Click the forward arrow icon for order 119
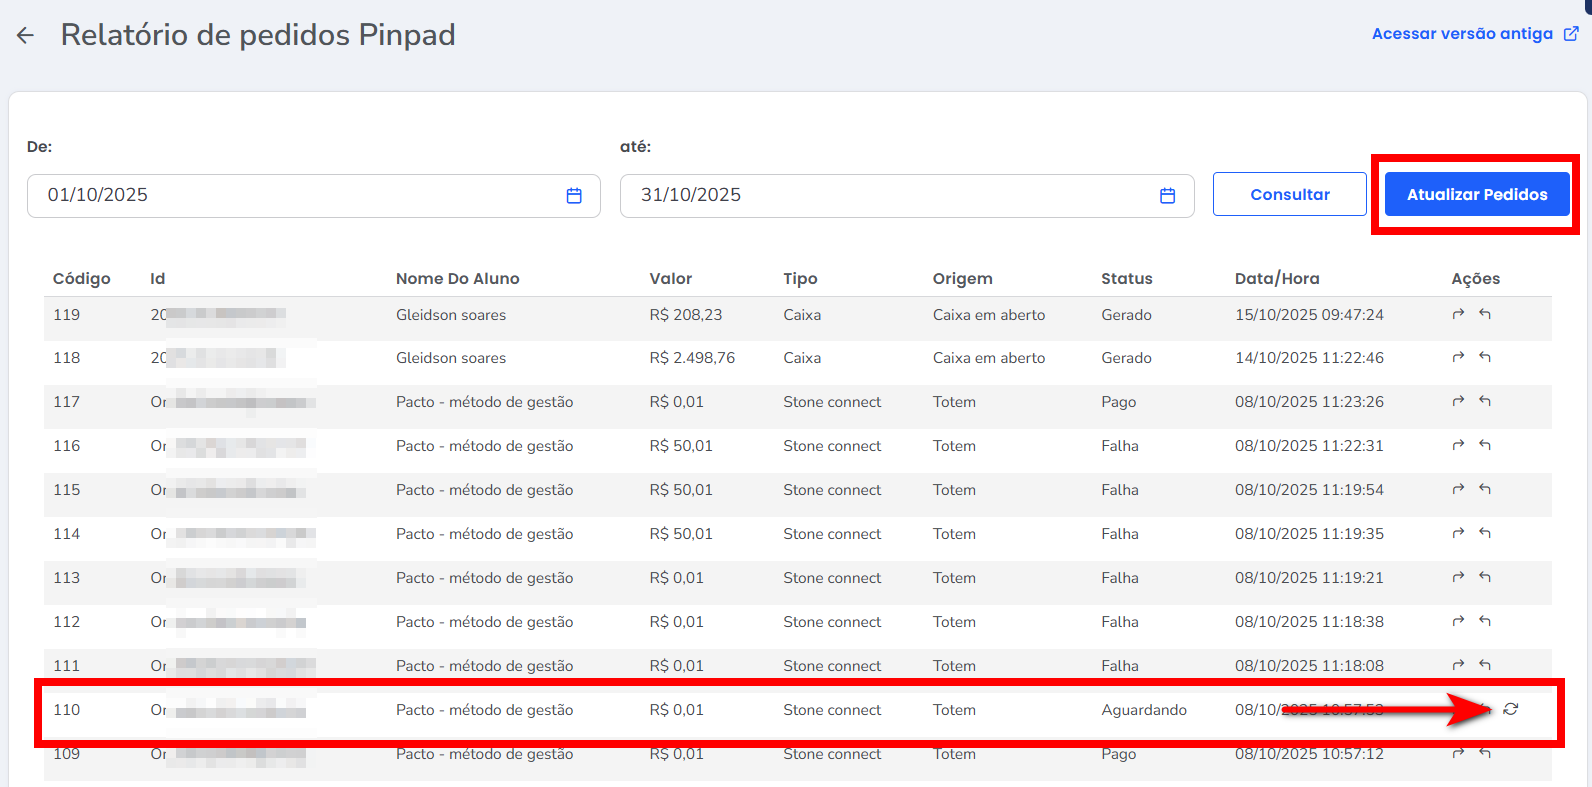Viewport: 1592px width, 787px height. click(1458, 314)
